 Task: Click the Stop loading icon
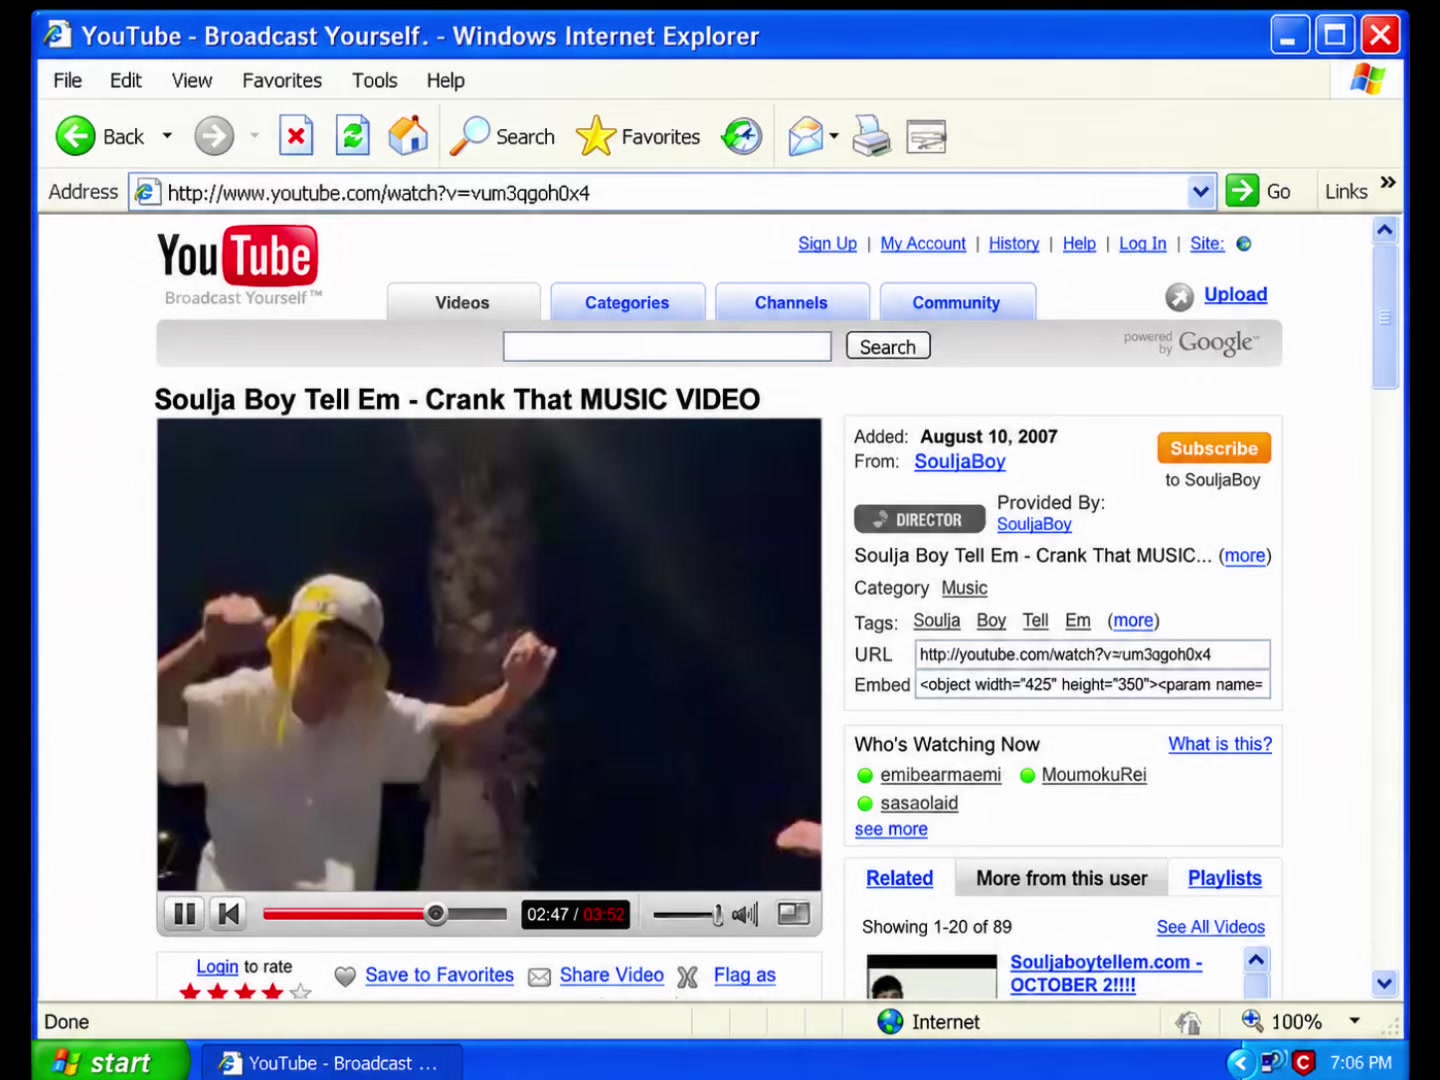(296, 136)
